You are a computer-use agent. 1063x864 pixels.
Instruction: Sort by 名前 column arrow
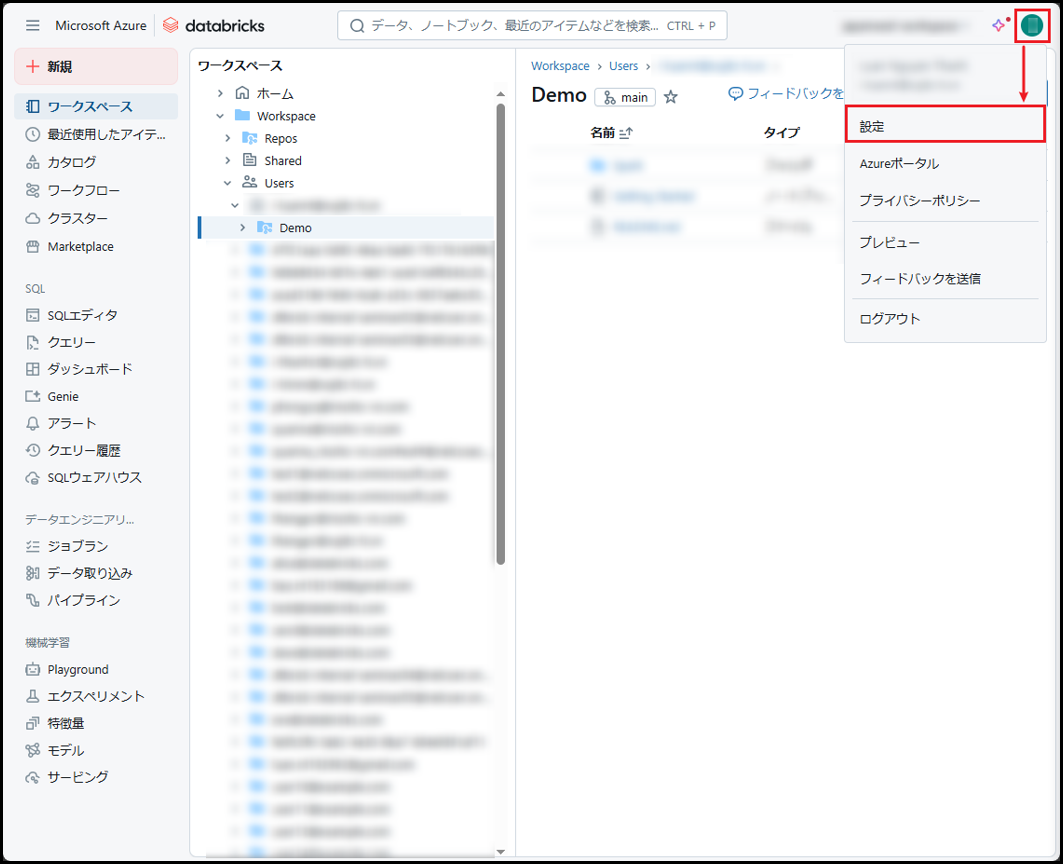click(626, 133)
